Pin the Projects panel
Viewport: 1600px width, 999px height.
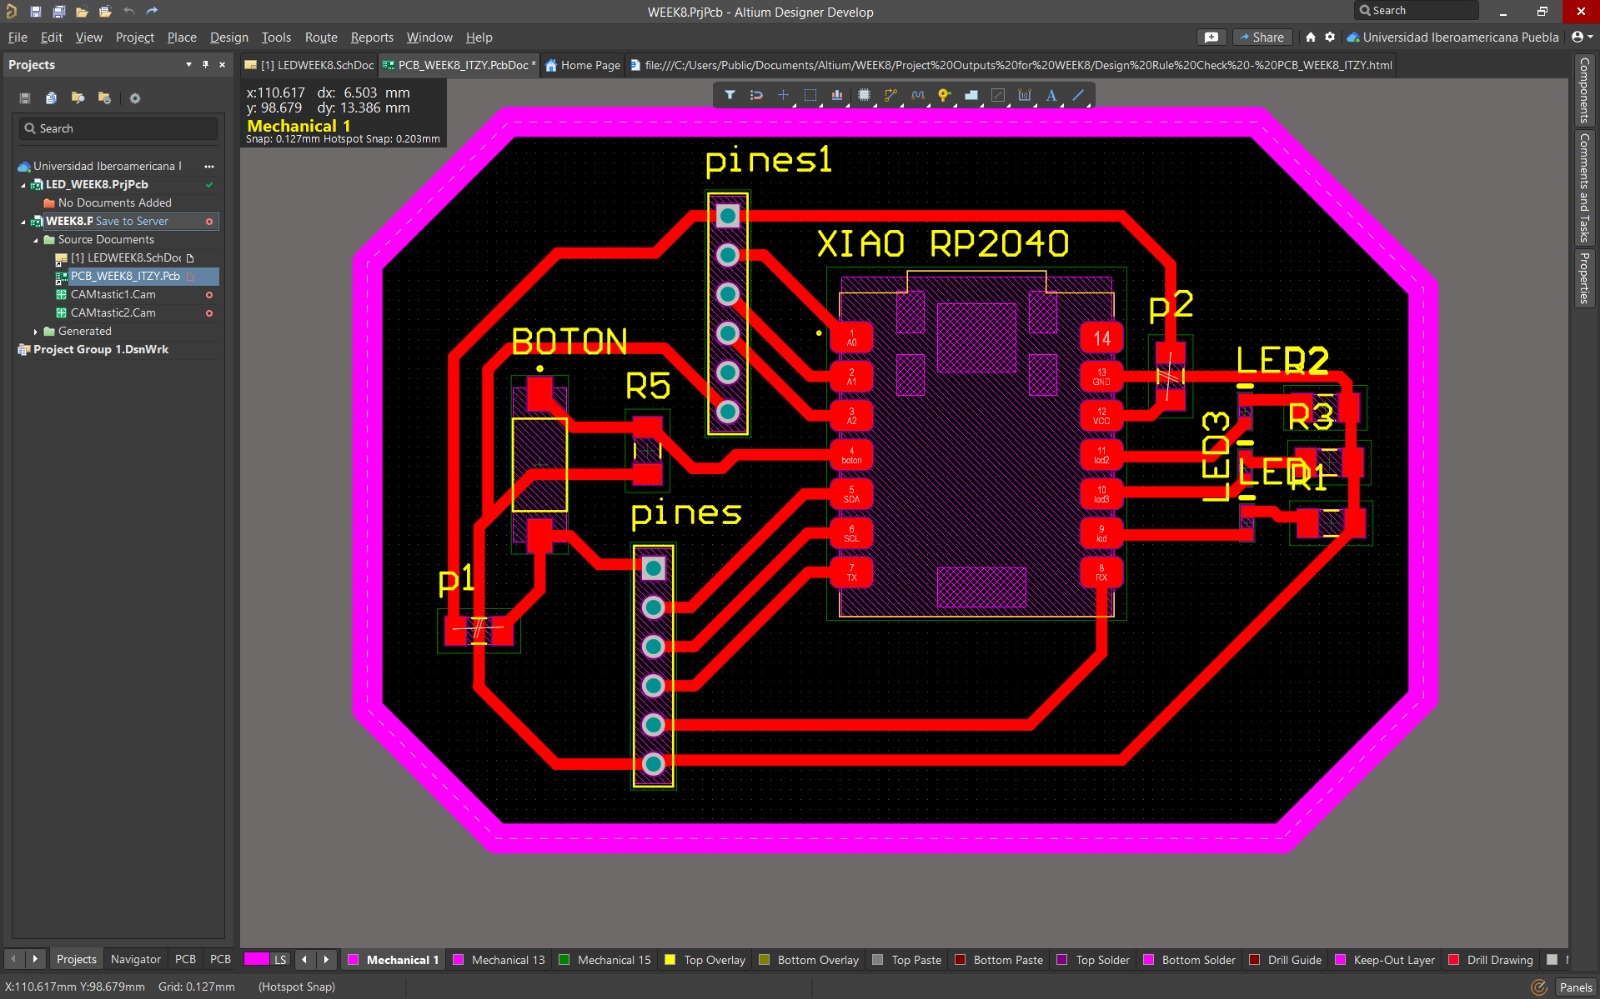coord(206,65)
